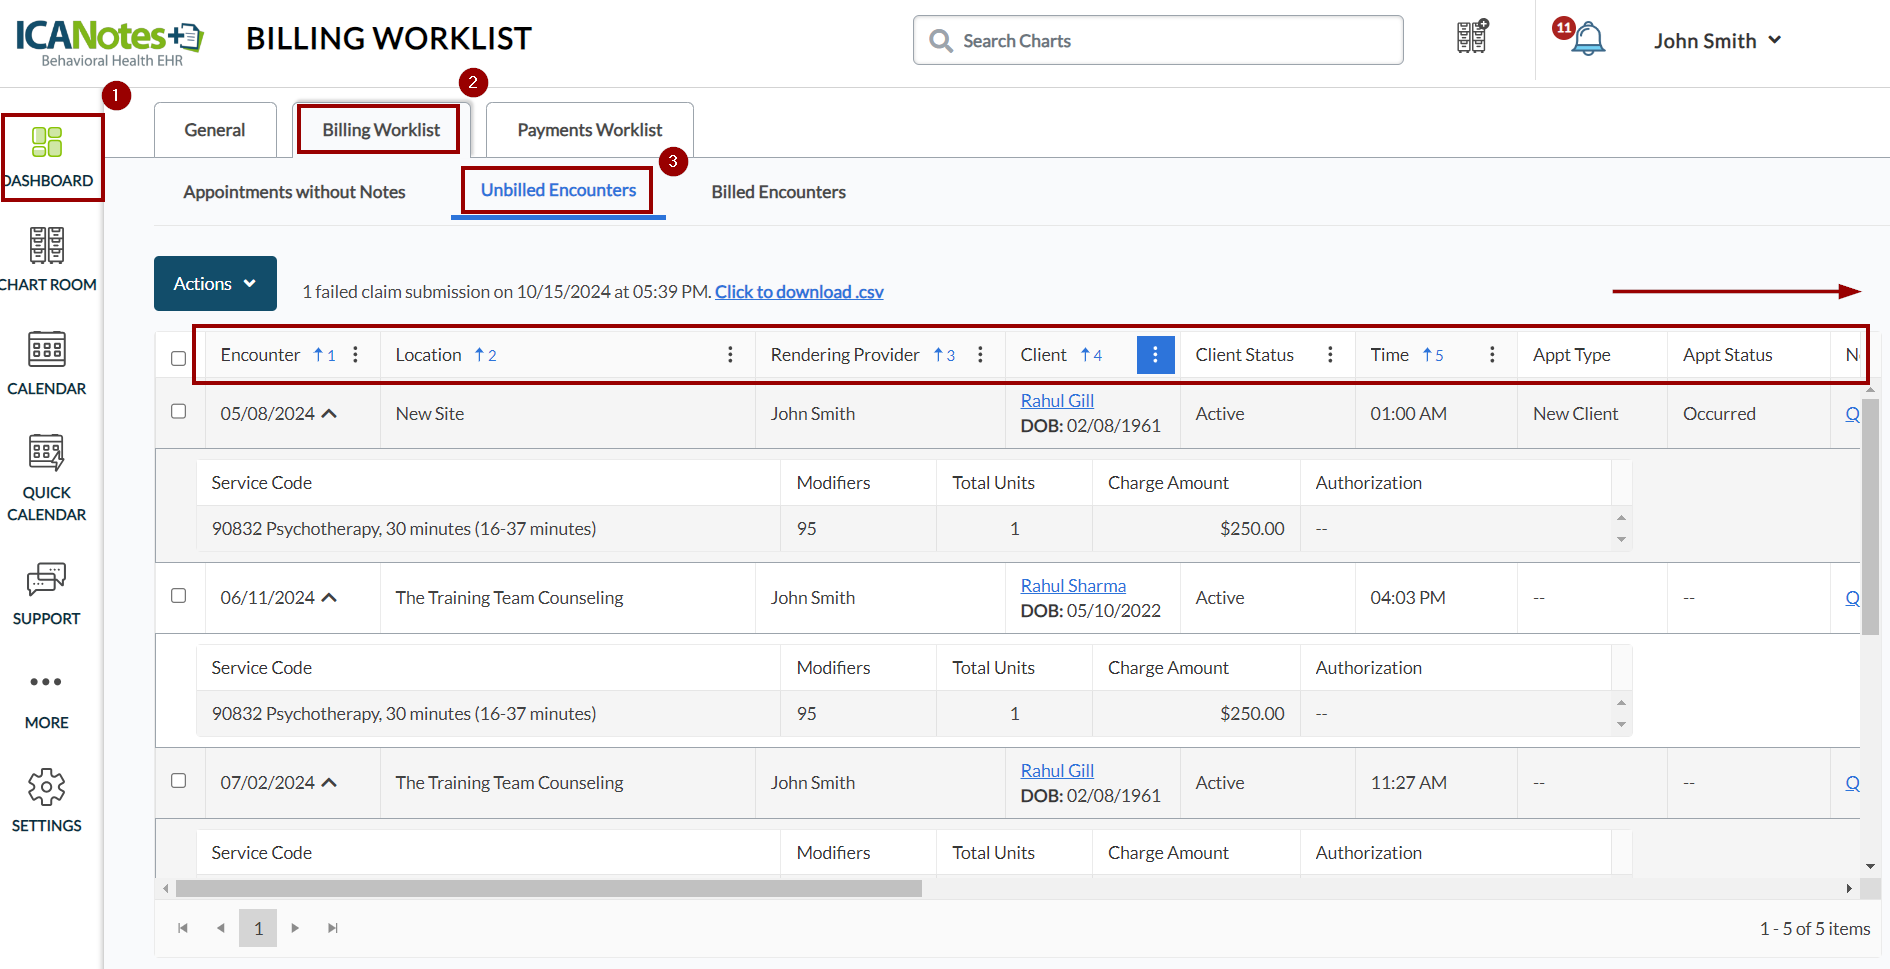Image resolution: width=1890 pixels, height=969 pixels.
Task: Switch to the Payments Worklist tab
Action: click(589, 130)
